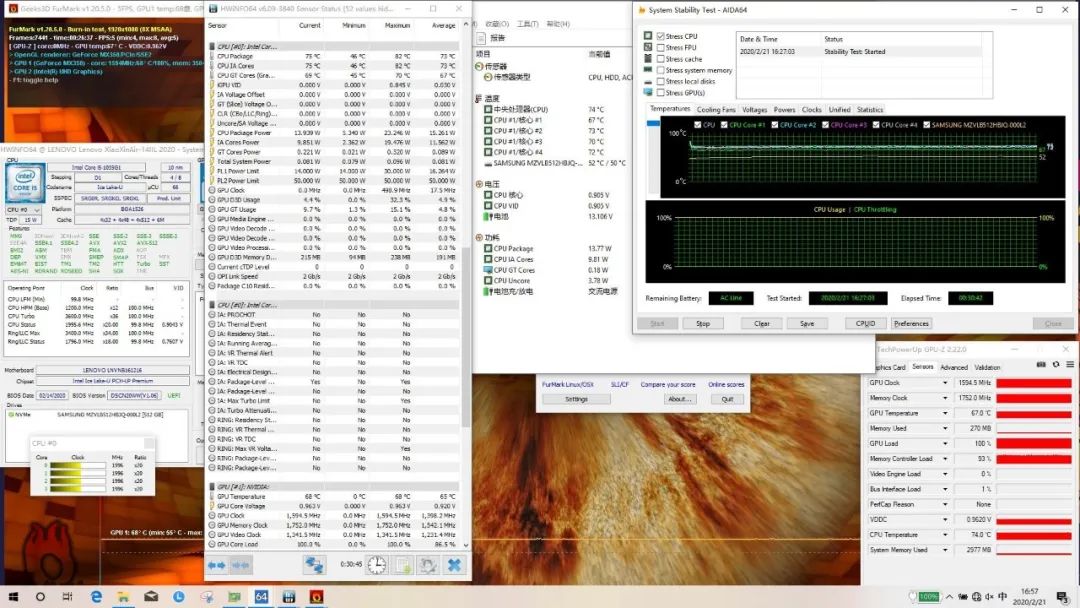Toggle Stress GPU(s) checkbox

pos(661,93)
